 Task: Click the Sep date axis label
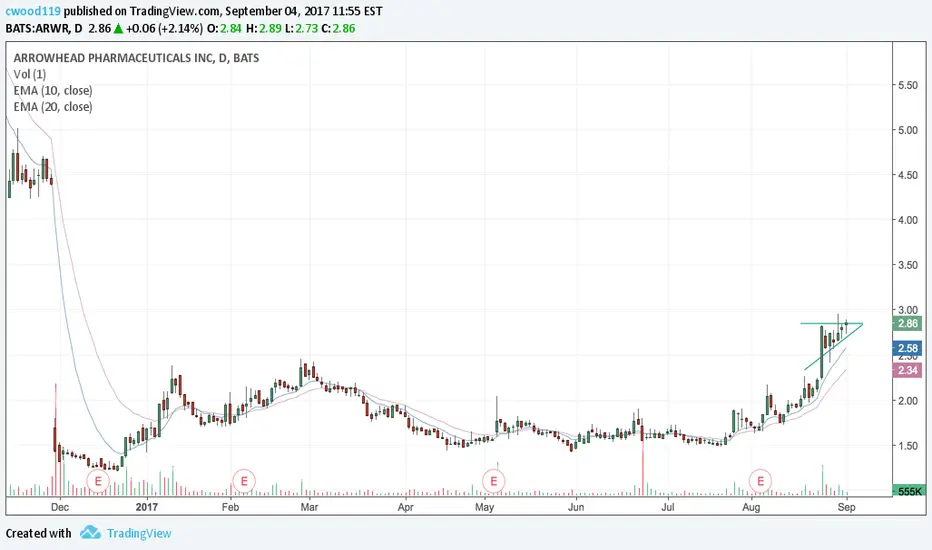tap(846, 507)
